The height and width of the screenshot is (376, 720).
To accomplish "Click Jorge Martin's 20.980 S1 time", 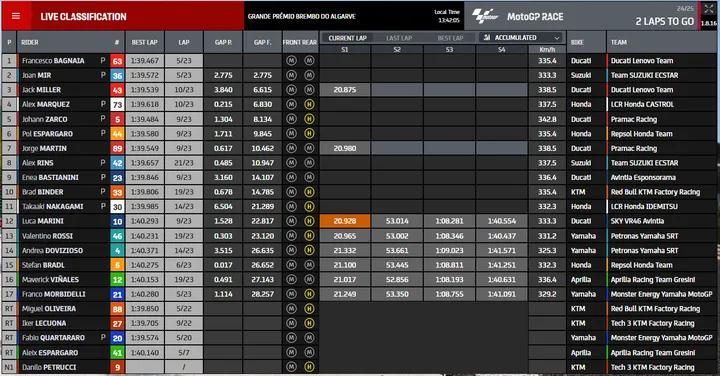I will [345, 148].
